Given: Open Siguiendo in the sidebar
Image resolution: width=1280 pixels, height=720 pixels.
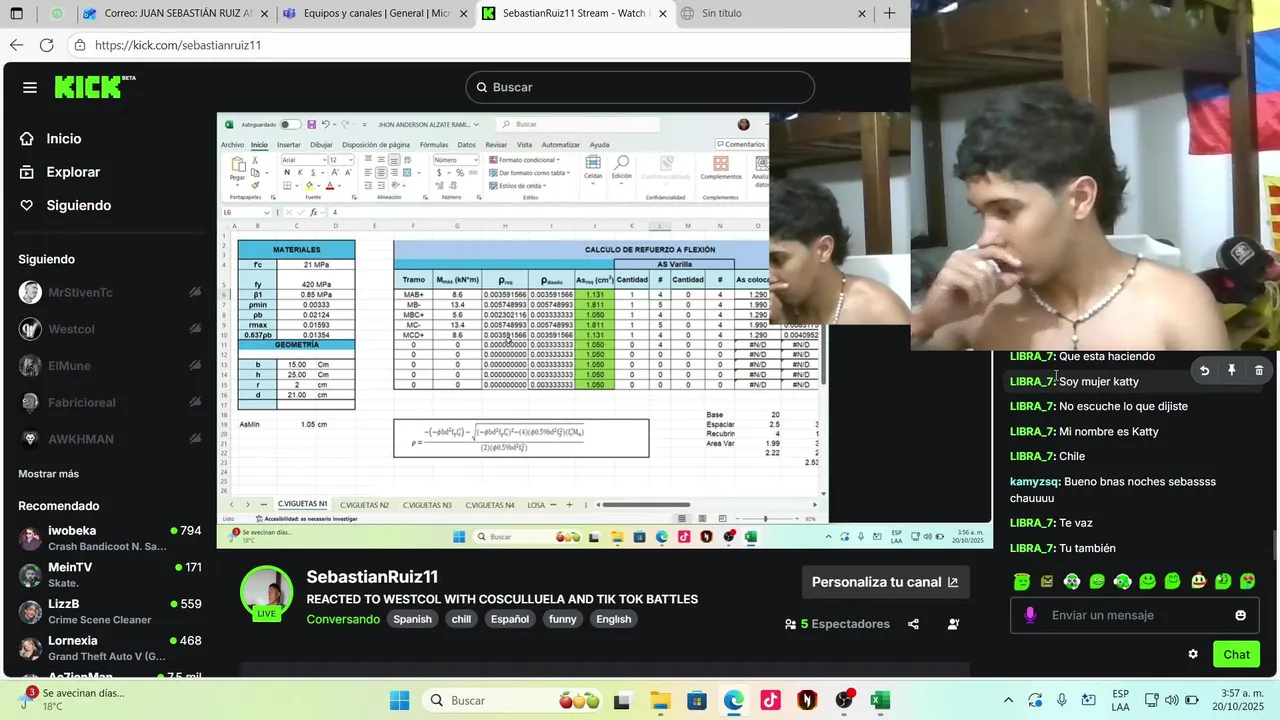Looking at the screenshot, I should click(78, 205).
